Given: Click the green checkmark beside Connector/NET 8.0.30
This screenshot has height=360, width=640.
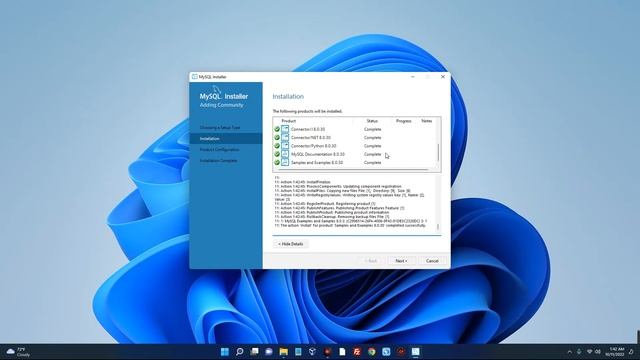Looking at the screenshot, I should [277, 138].
